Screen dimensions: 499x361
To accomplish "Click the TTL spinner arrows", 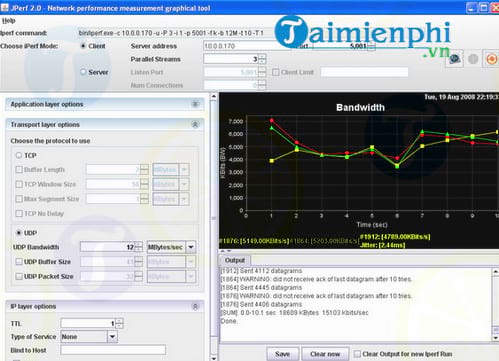I will pos(120,323).
